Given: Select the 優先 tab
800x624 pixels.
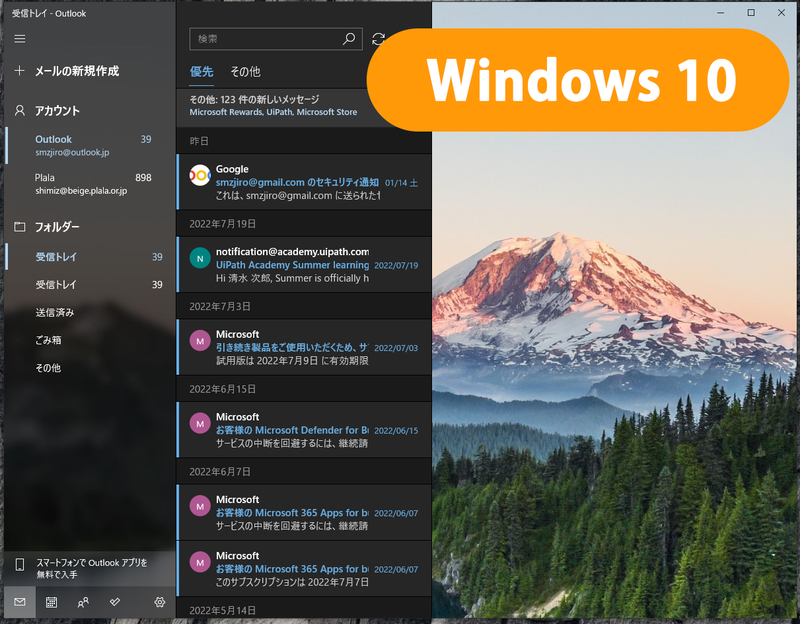Looking at the screenshot, I should coord(202,71).
